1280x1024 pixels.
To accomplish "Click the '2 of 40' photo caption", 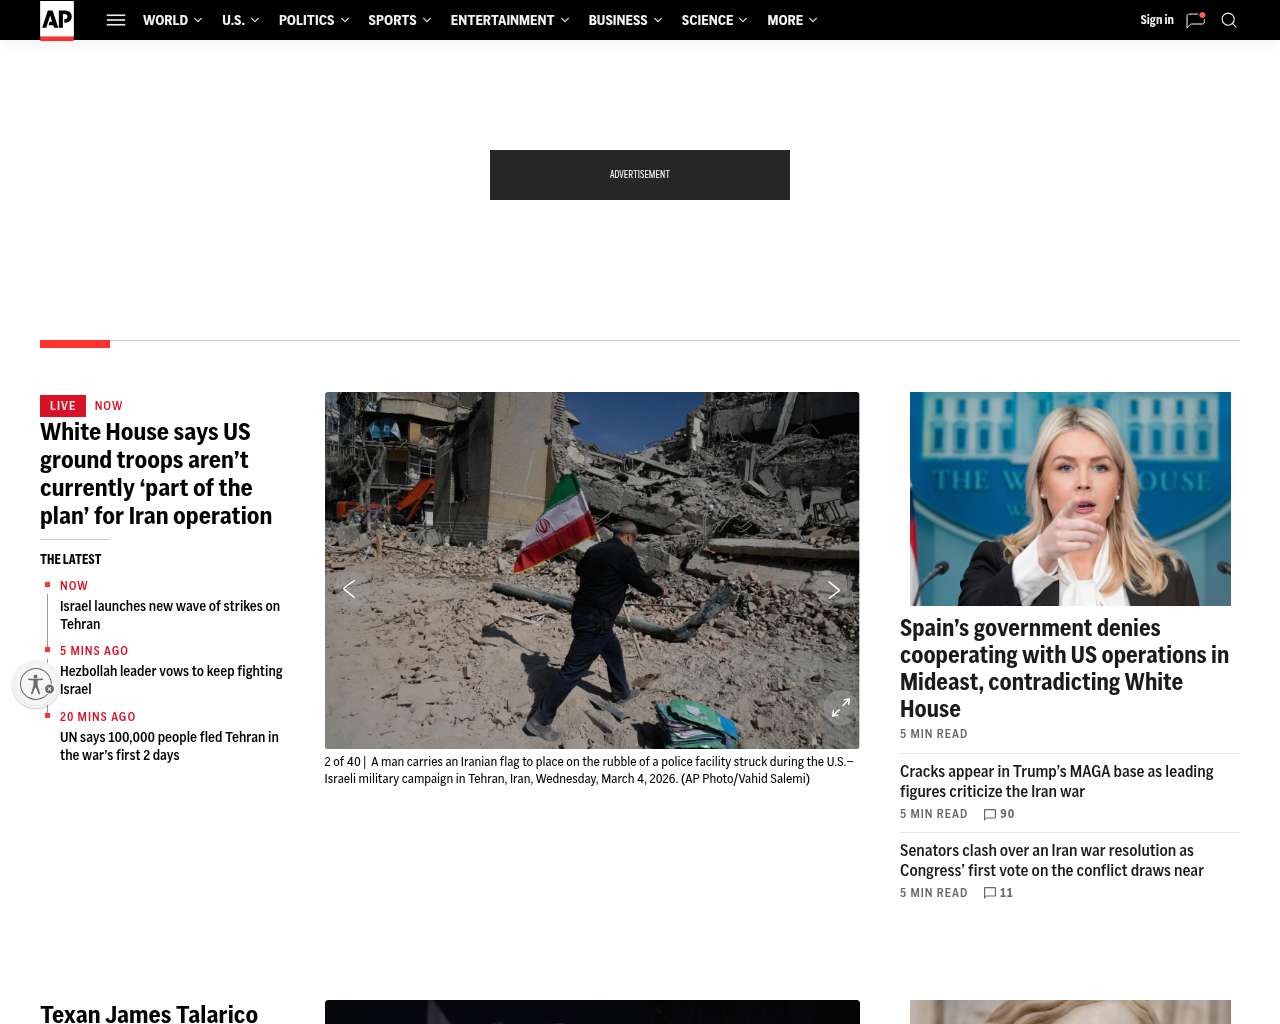I will point(589,770).
